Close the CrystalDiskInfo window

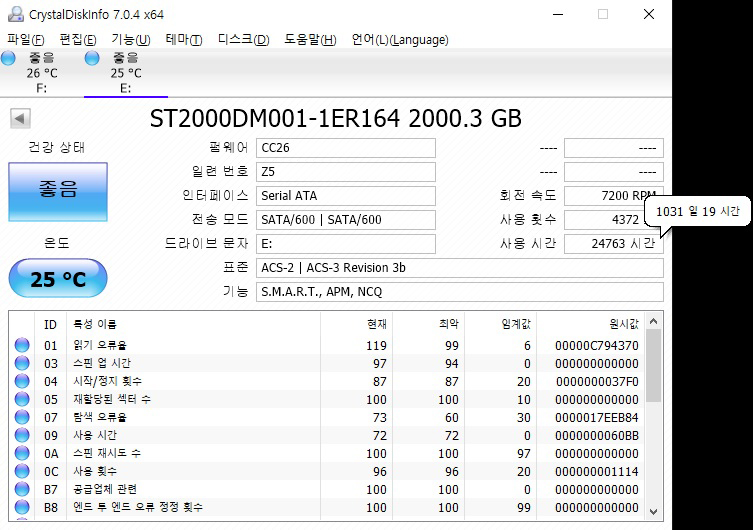(649, 14)
